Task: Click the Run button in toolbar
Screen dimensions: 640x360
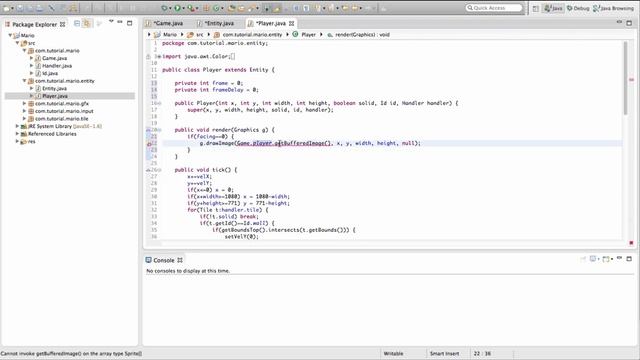Action: pyautogui.click(x=177, y=8)
